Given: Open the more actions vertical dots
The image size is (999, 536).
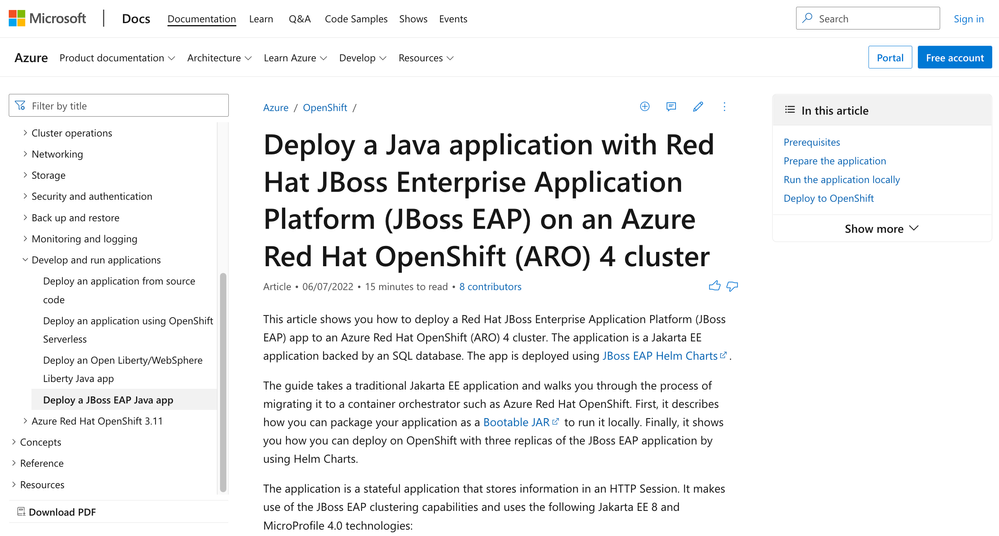Looking at the screenshot, I should [x=724, y=106].
